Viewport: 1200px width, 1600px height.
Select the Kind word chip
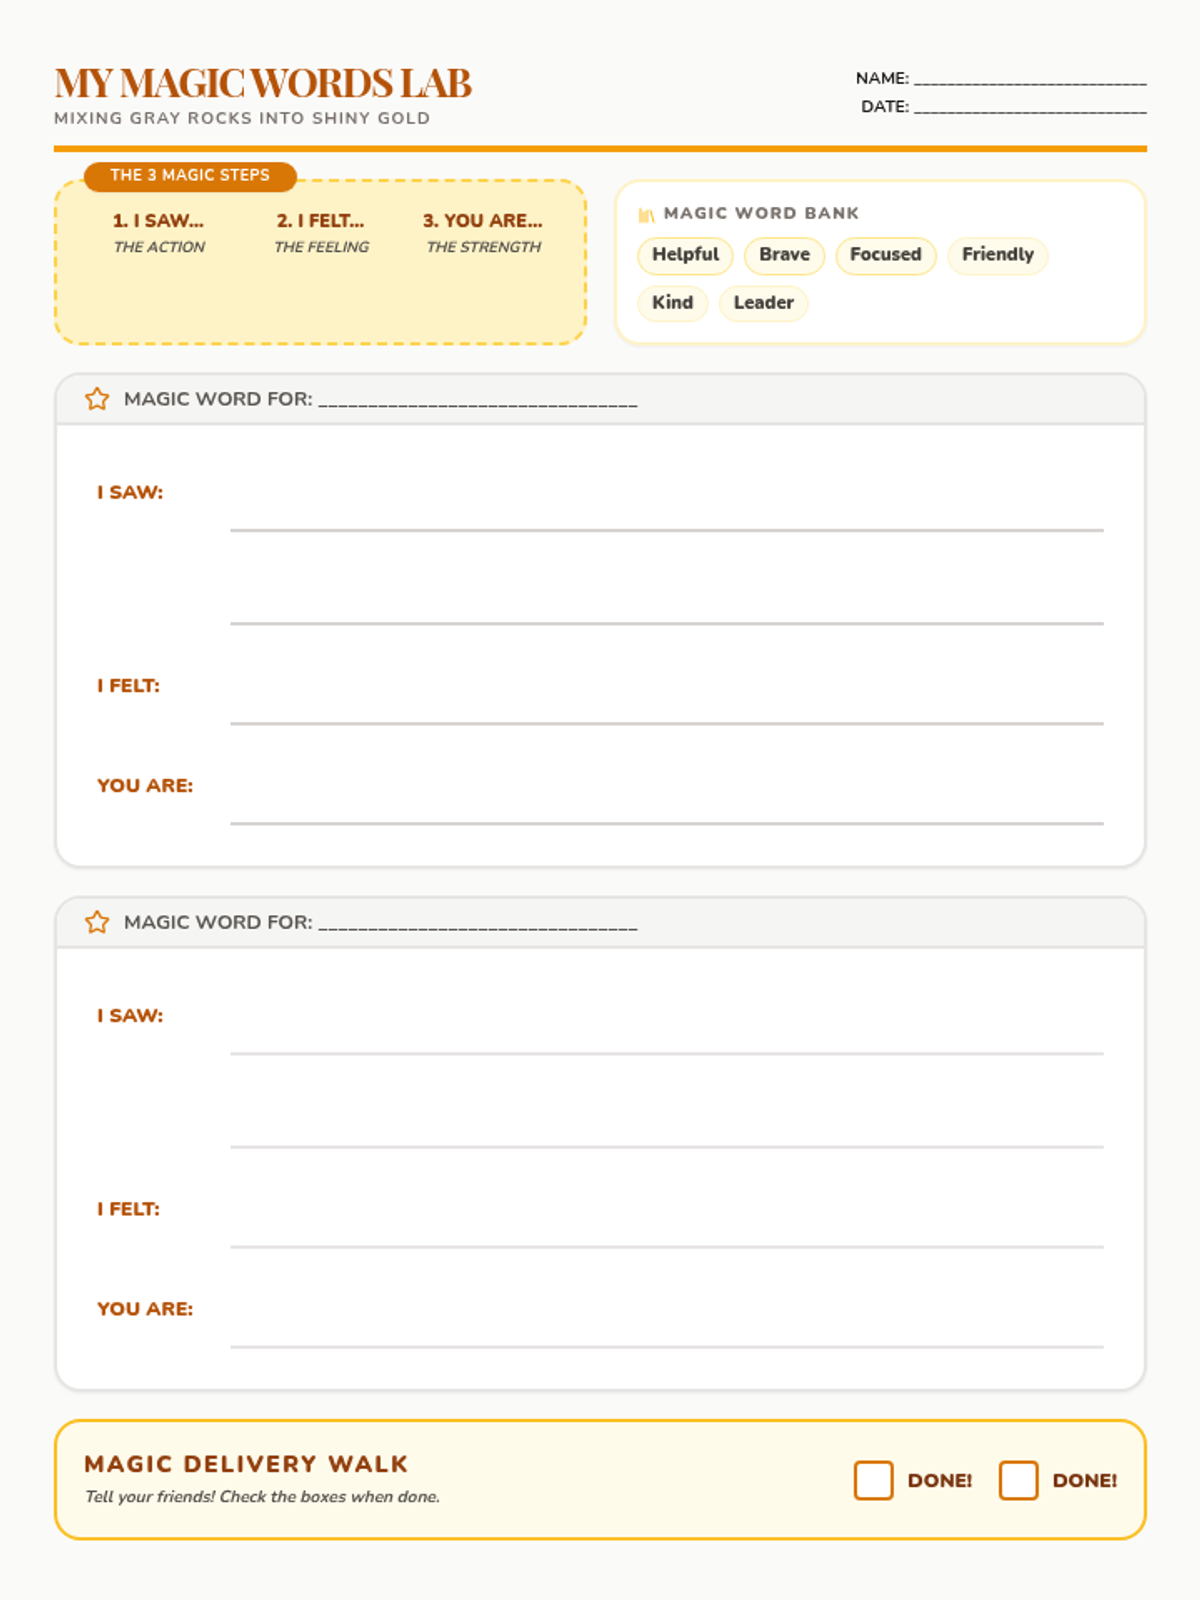tap(672, 303)
